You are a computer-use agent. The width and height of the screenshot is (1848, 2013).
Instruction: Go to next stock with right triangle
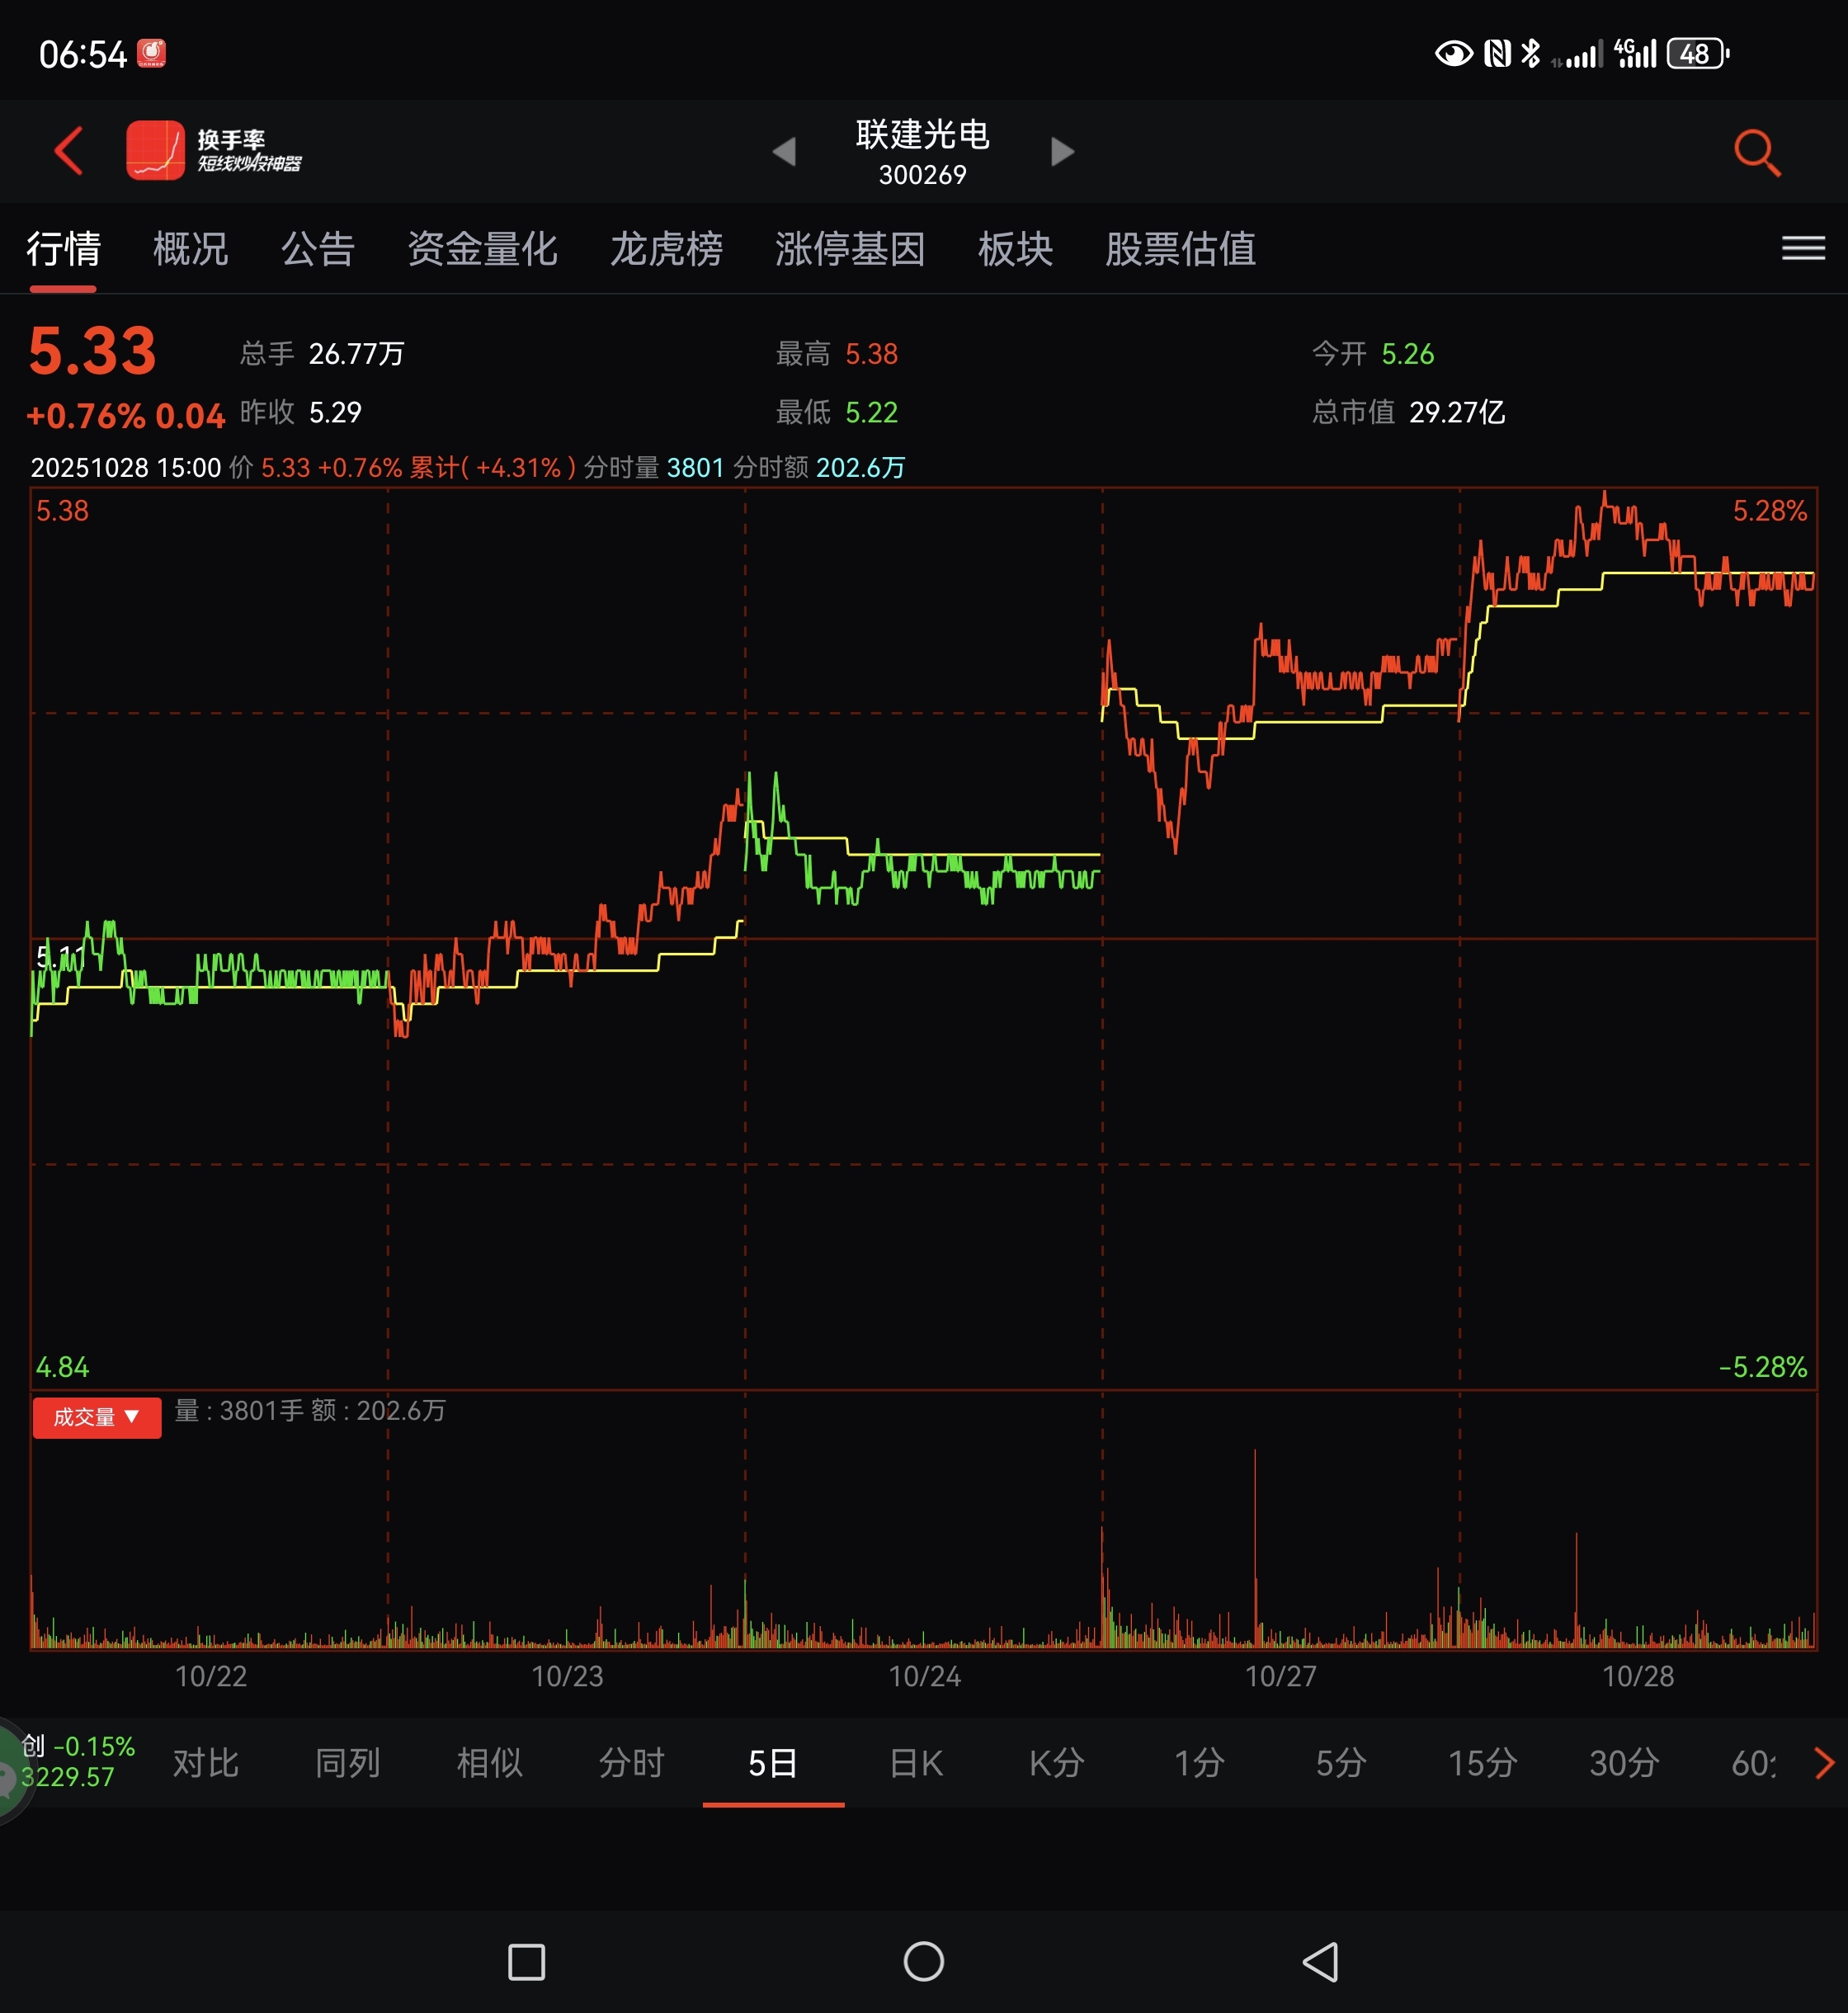coord(1062,152)
